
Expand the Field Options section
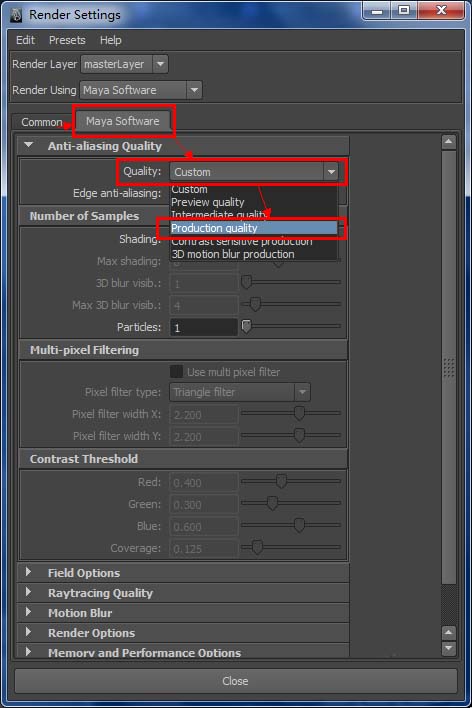click(28, 572)
